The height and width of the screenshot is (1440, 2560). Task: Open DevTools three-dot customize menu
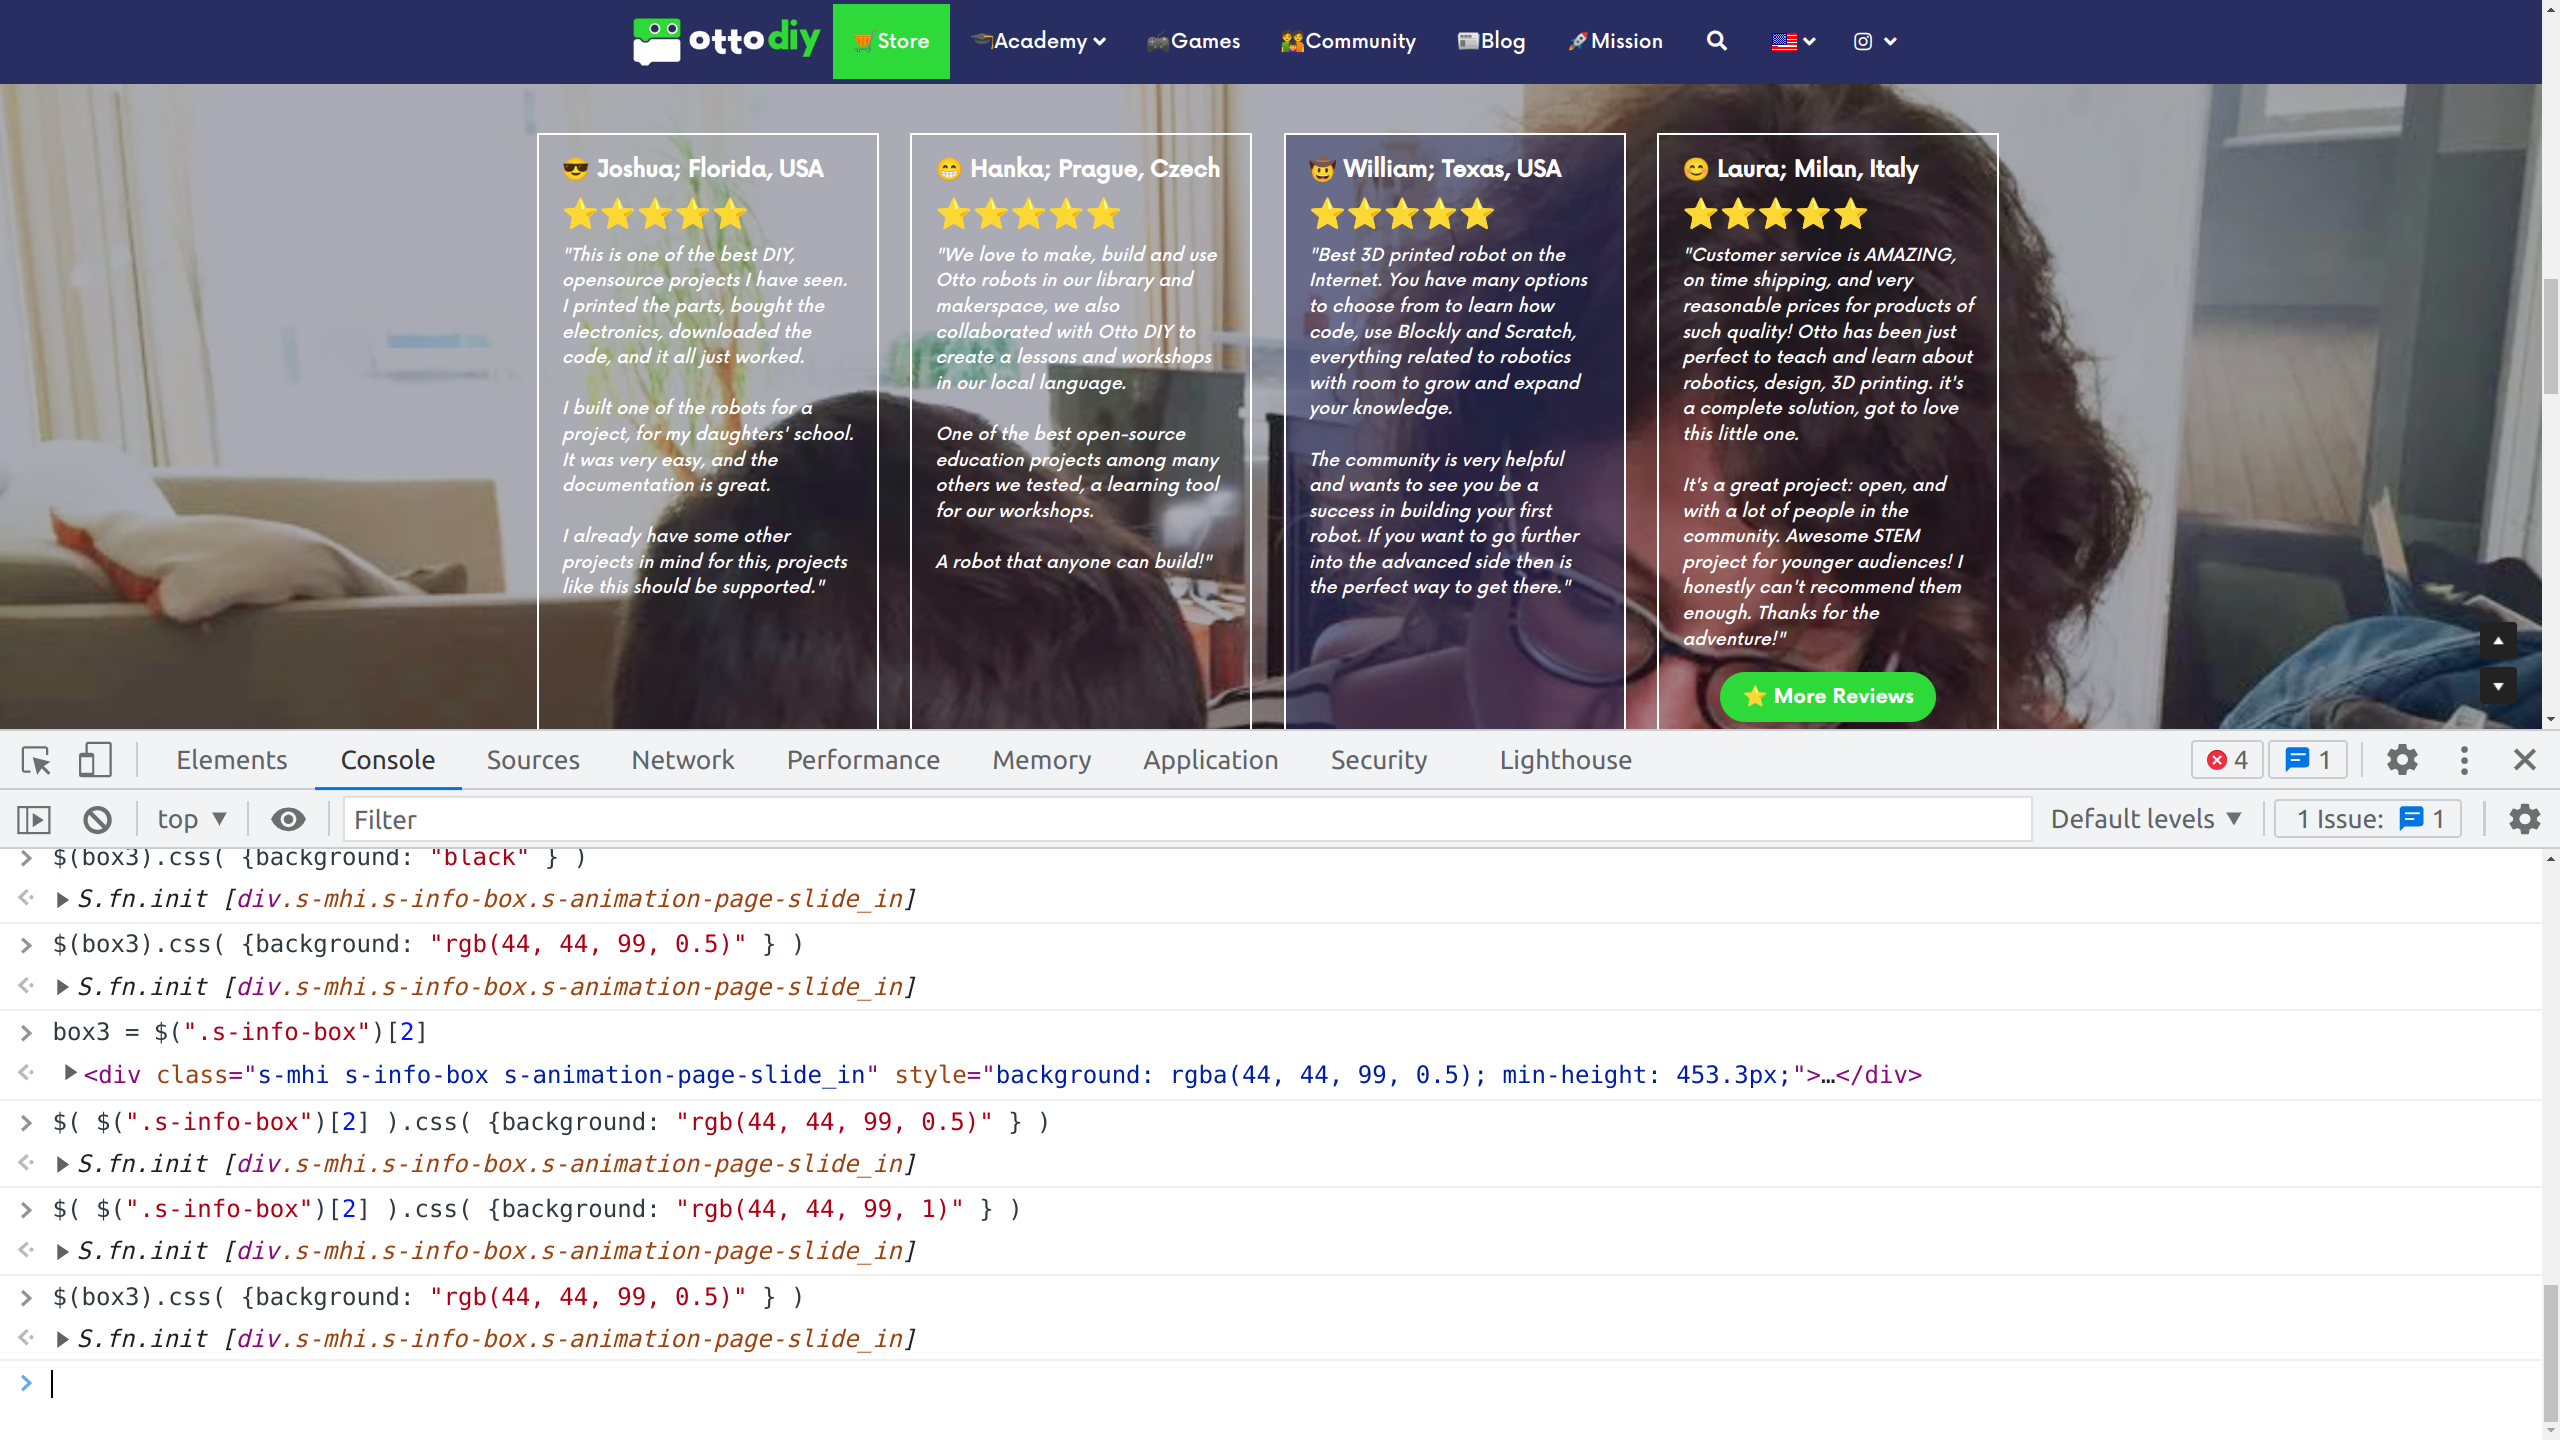point(2464,760)
